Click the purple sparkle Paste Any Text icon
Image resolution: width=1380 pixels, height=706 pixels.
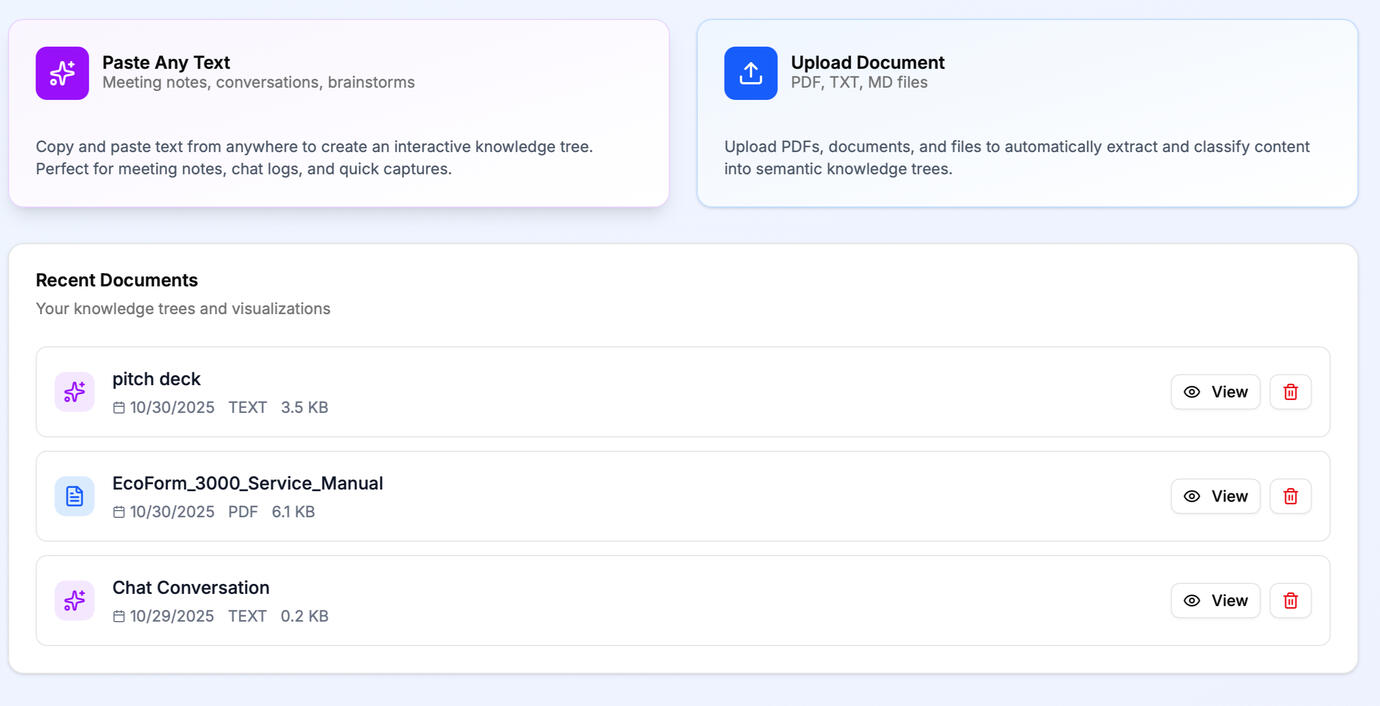(62, 73)
